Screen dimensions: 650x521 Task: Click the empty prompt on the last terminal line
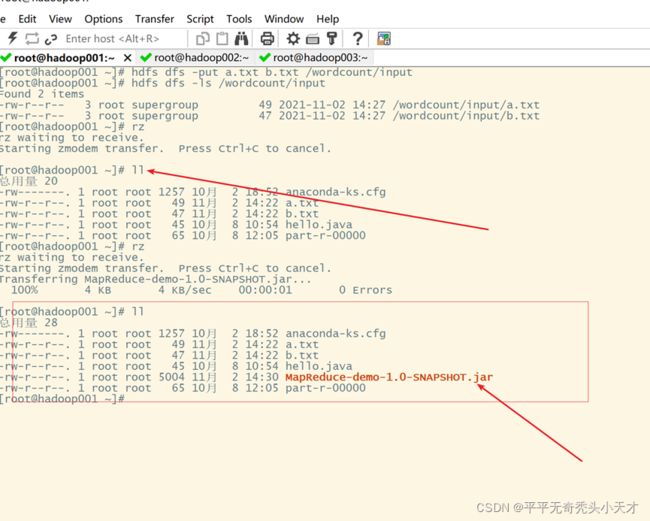click(63, 399)
